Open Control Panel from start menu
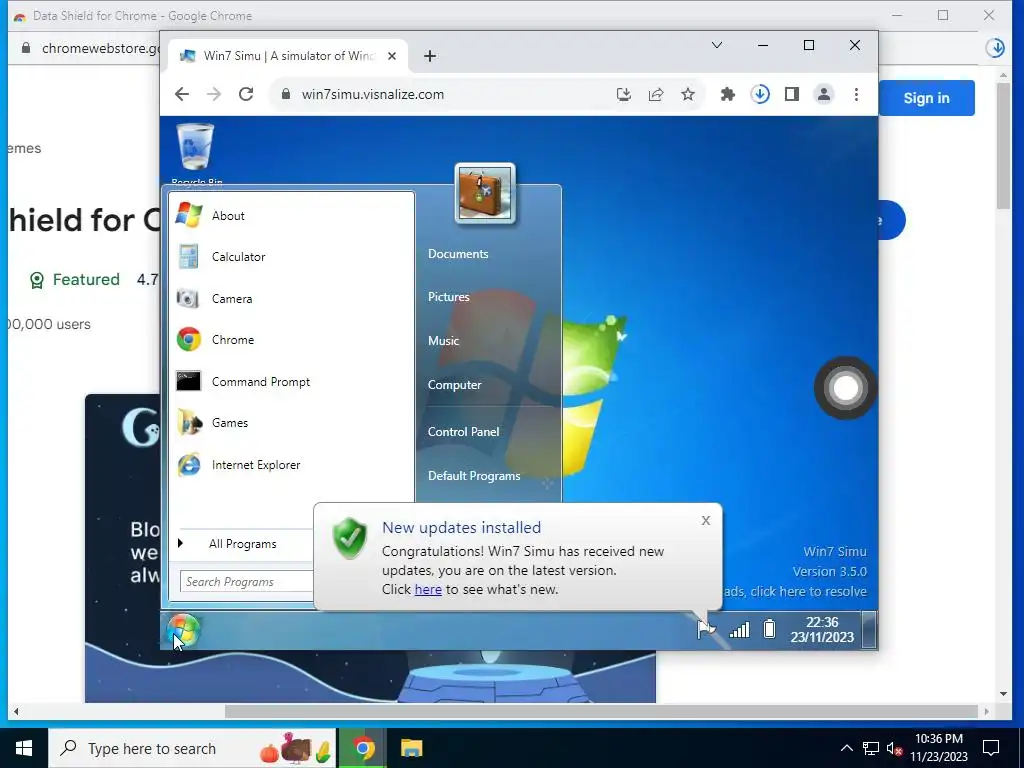Image resolution: width=1024 pixels, height=768 pixels. [x=463, y=432]
